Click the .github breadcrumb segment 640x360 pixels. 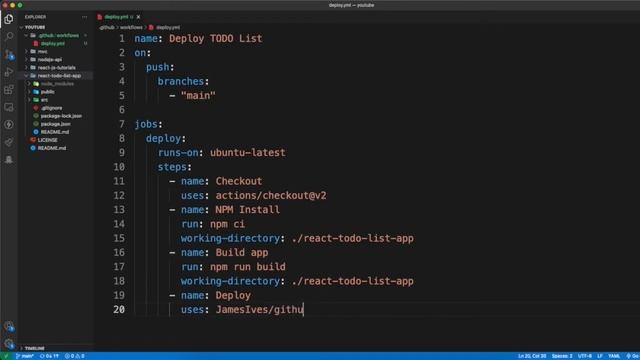tap(107, 27)
